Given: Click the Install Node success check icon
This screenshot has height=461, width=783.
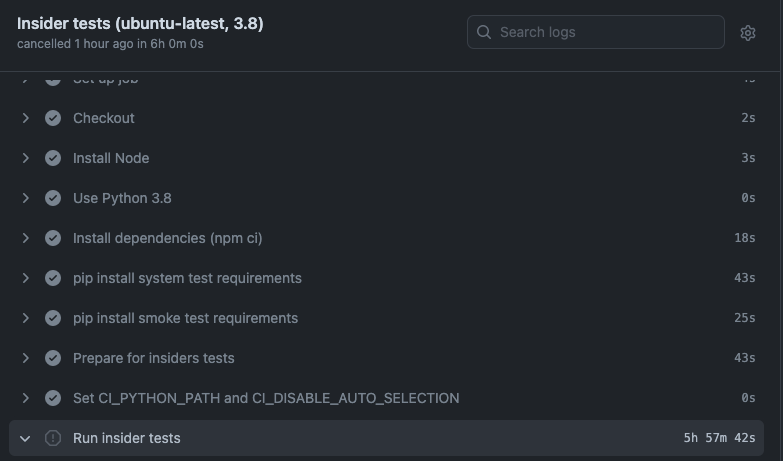Looking at the screenshot, I should (53, 158).
